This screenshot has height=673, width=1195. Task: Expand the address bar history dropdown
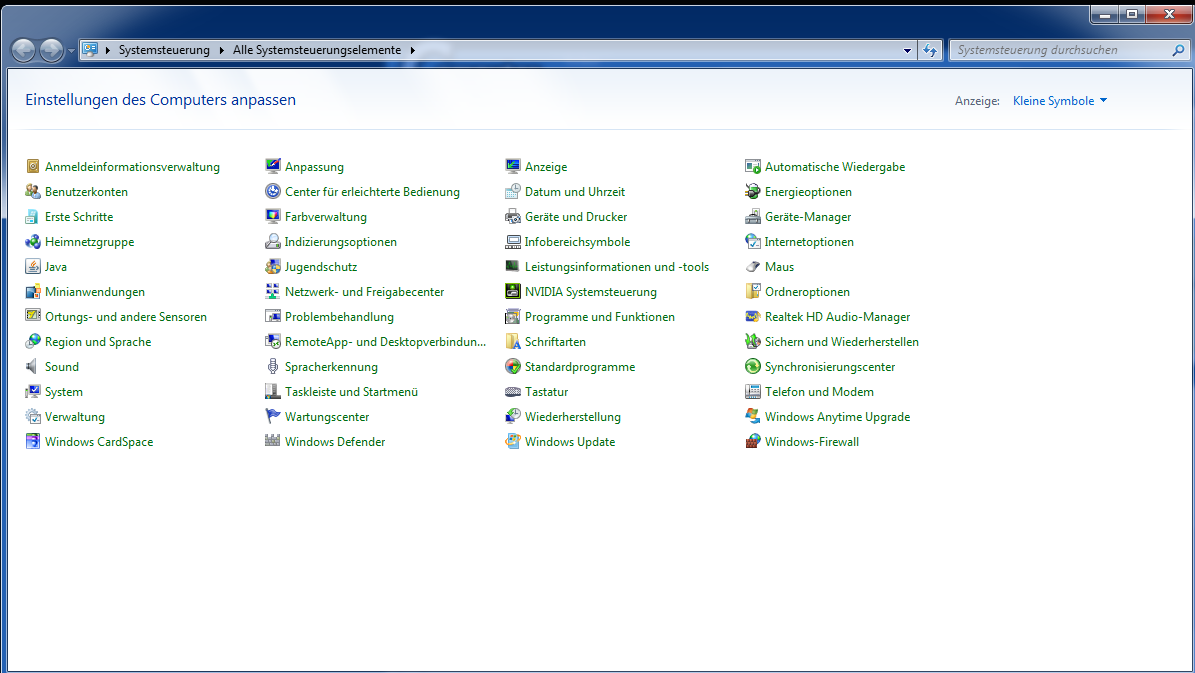tap(907, 50)
